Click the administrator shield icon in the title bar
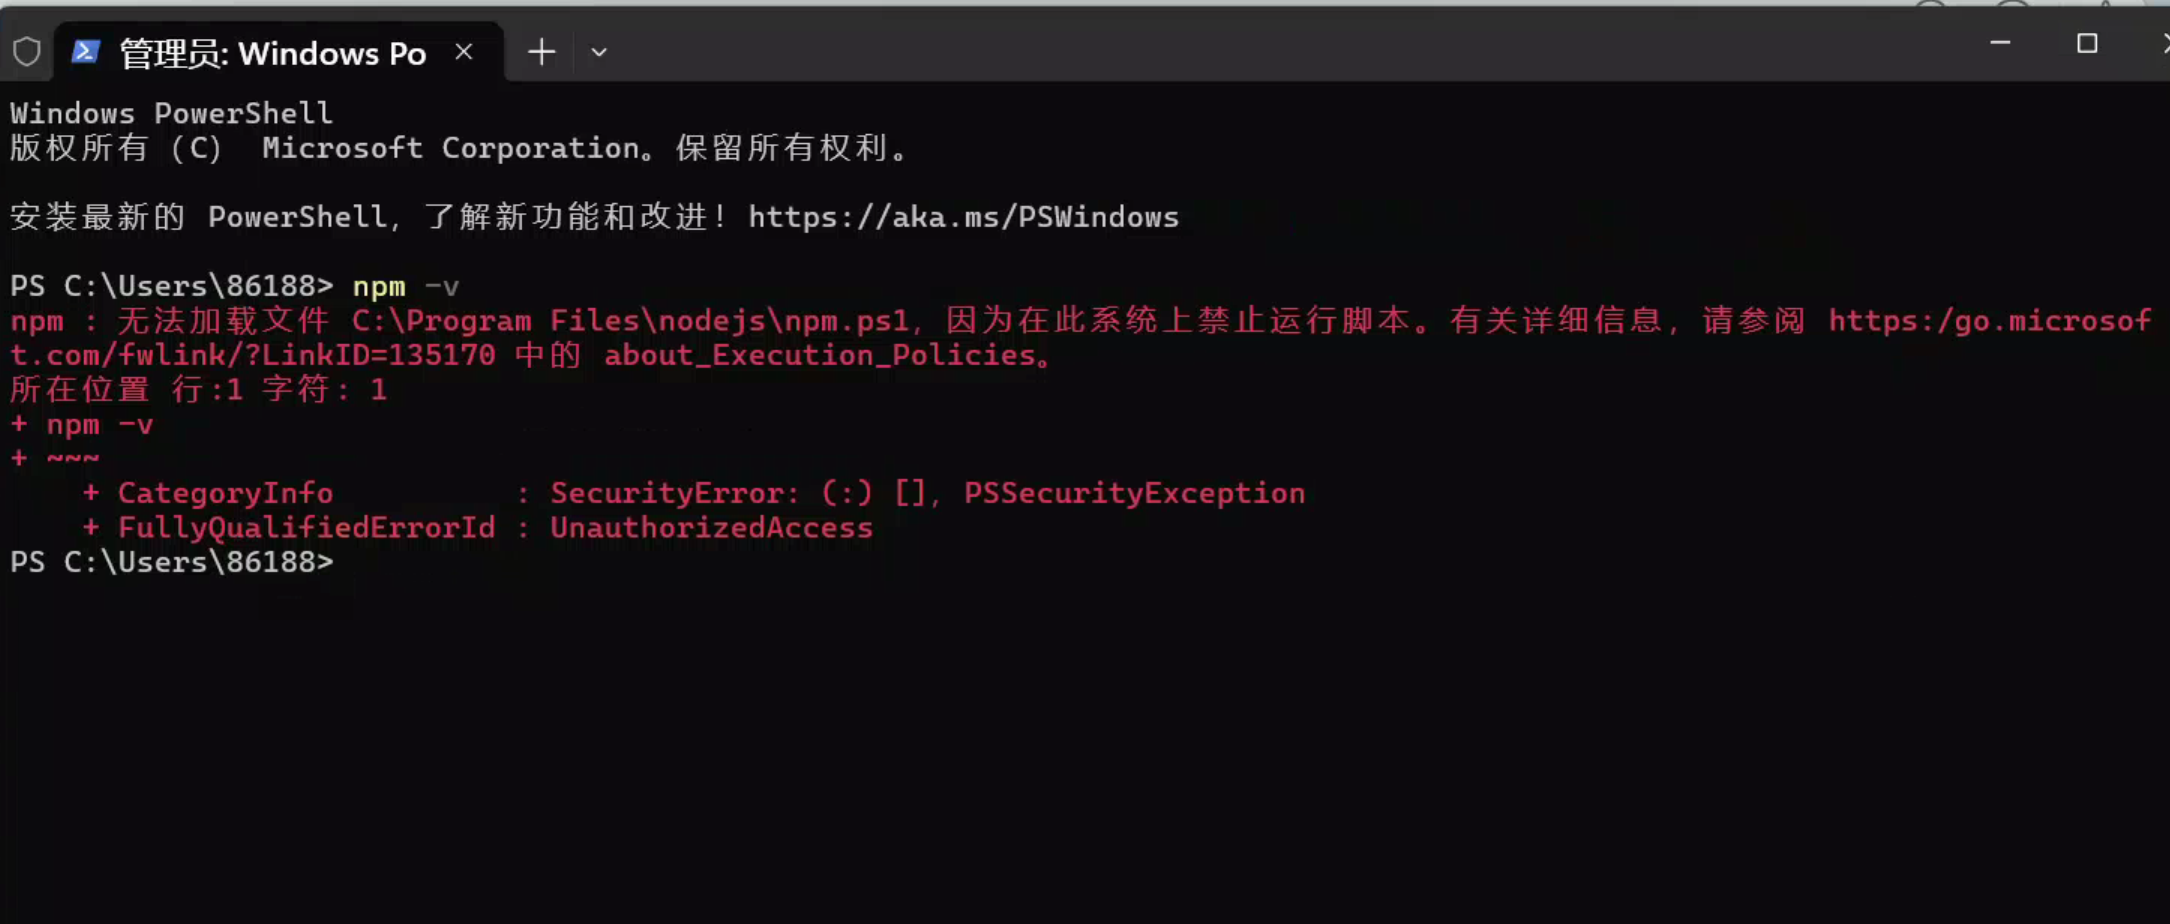The height and width of the screenshot is (924, 2170). pyautogui.click(x=27, y=50)
